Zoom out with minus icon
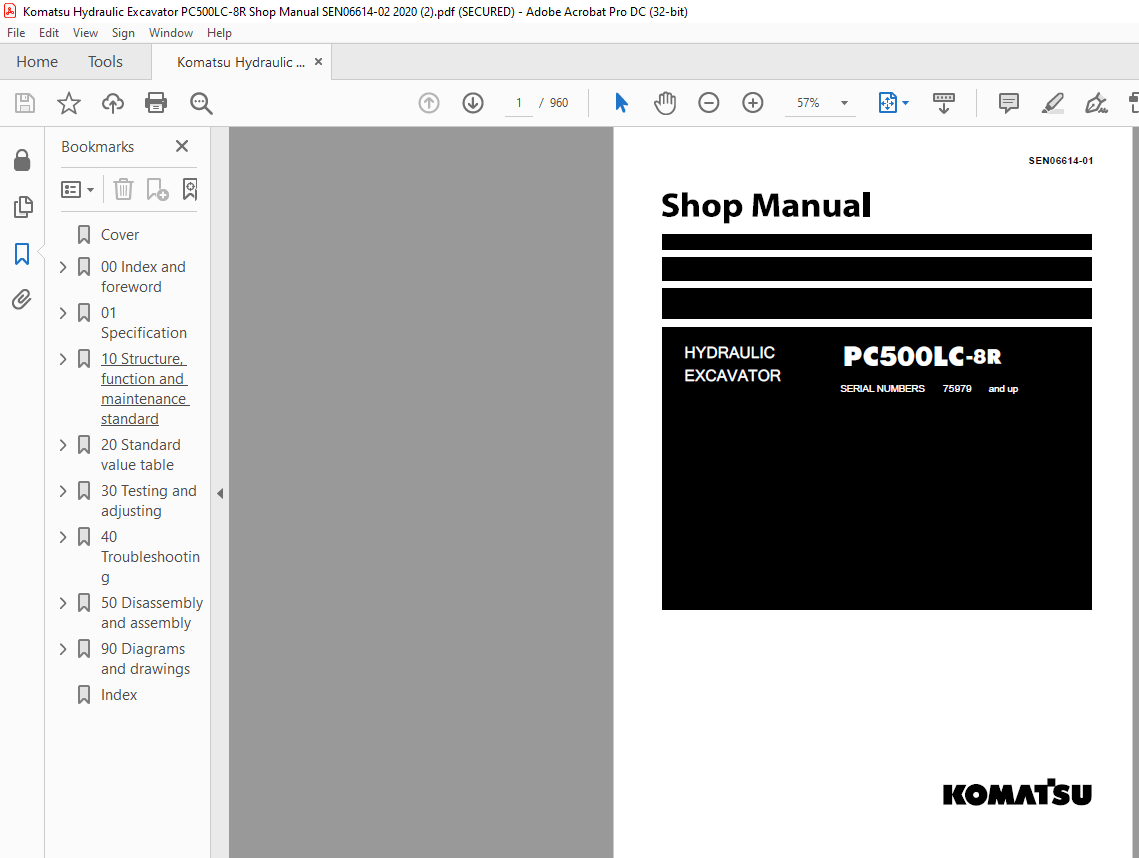The width and height of the screenshot is (1139, 858). coord(709,103)
